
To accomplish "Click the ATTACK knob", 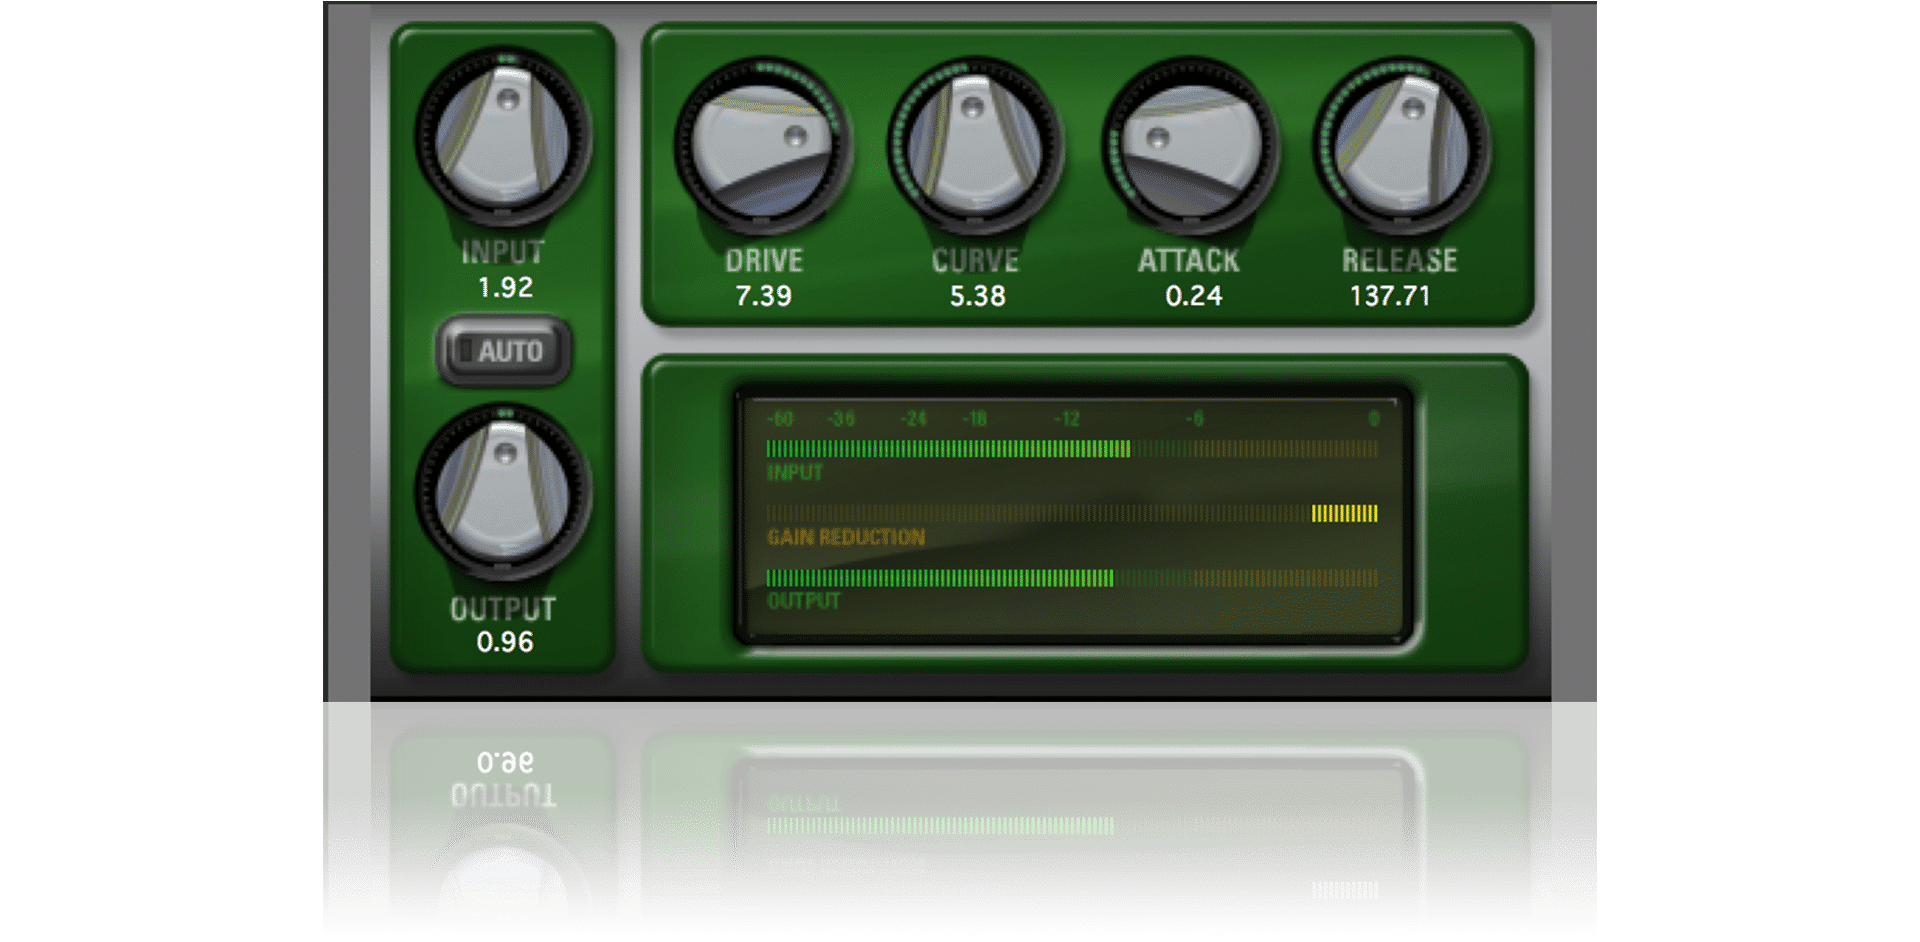I will click(x=1190, y=146).
